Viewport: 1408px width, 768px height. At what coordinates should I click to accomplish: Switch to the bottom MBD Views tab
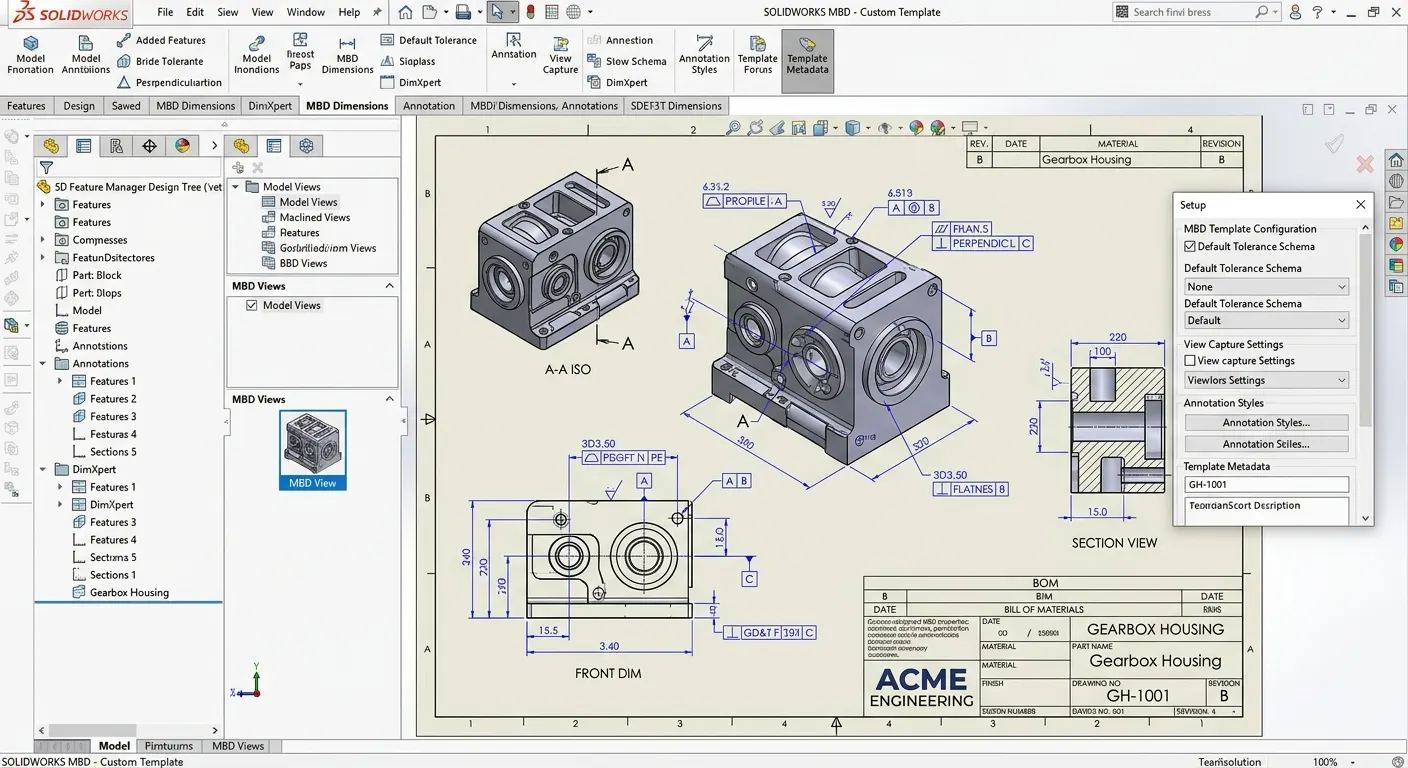tap(238, 746)
